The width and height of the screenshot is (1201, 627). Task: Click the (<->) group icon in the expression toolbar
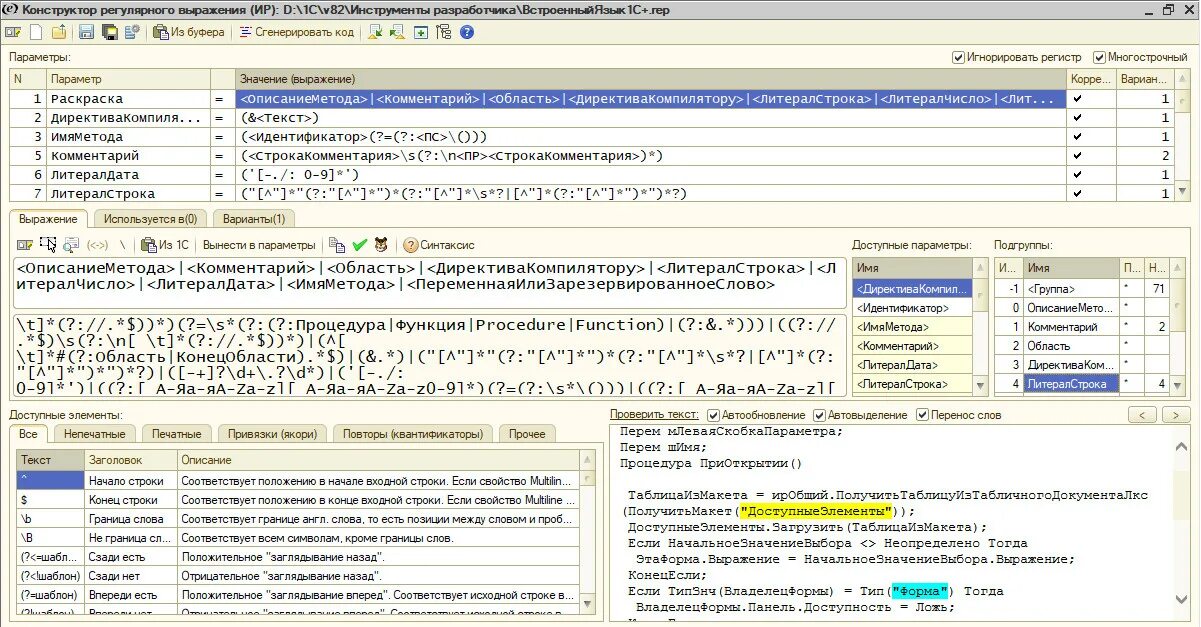click(98, 245)
